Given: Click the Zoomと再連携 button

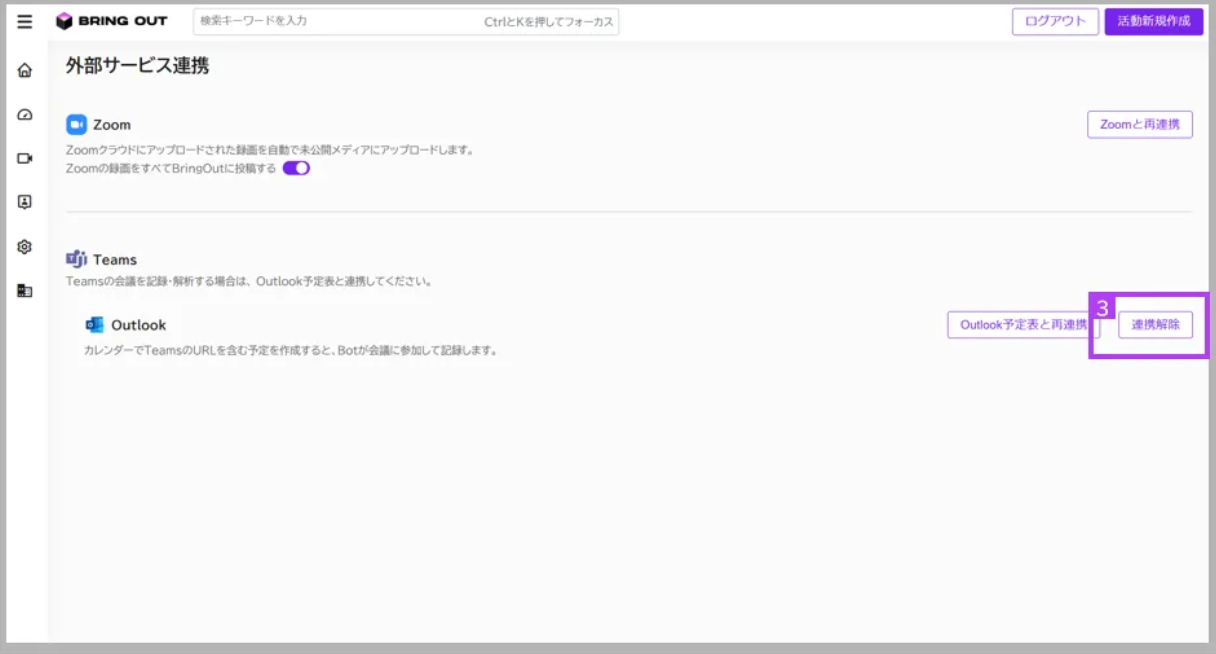Looking at the screenshot, I should pyautogui.click(x=1140, y=125).
